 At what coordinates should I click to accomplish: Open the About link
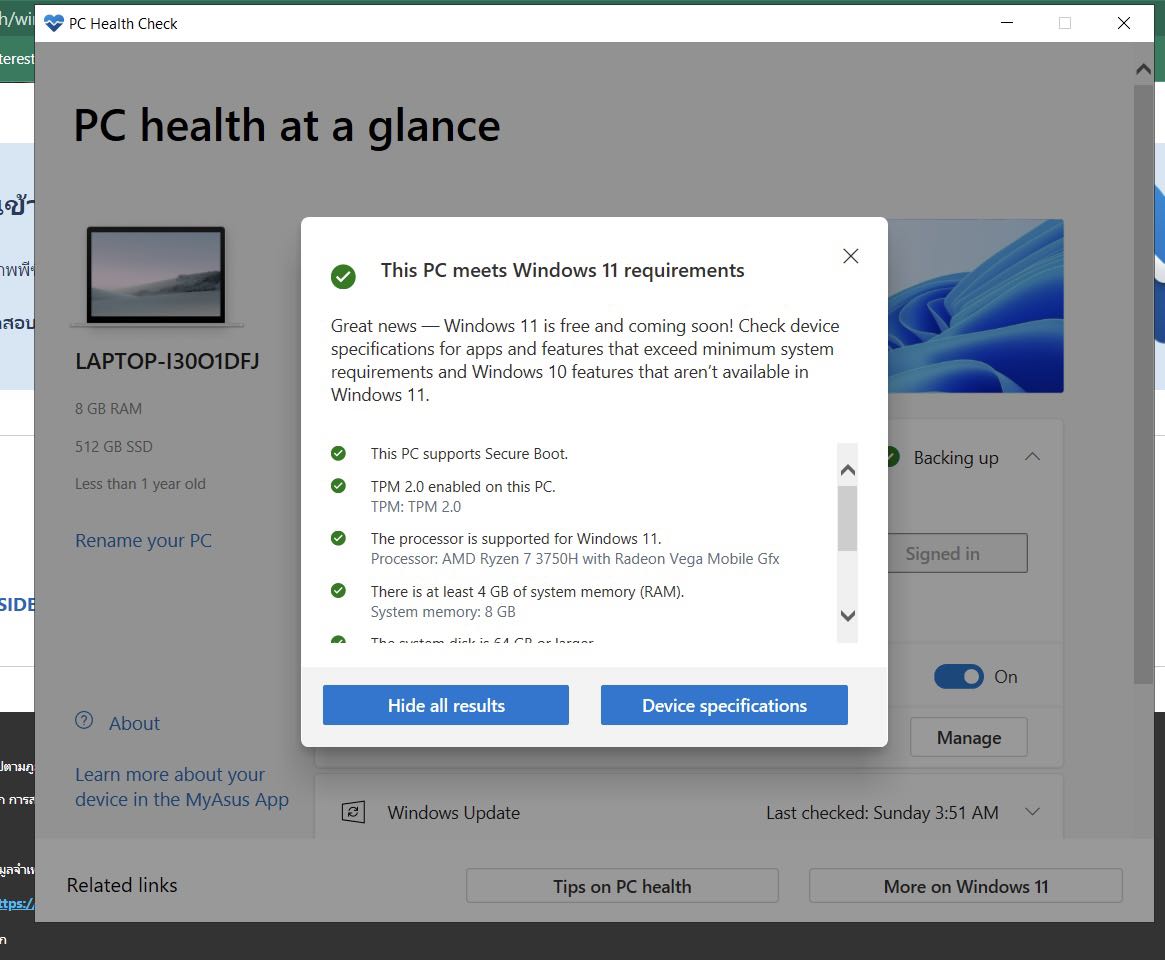[134, 723]
